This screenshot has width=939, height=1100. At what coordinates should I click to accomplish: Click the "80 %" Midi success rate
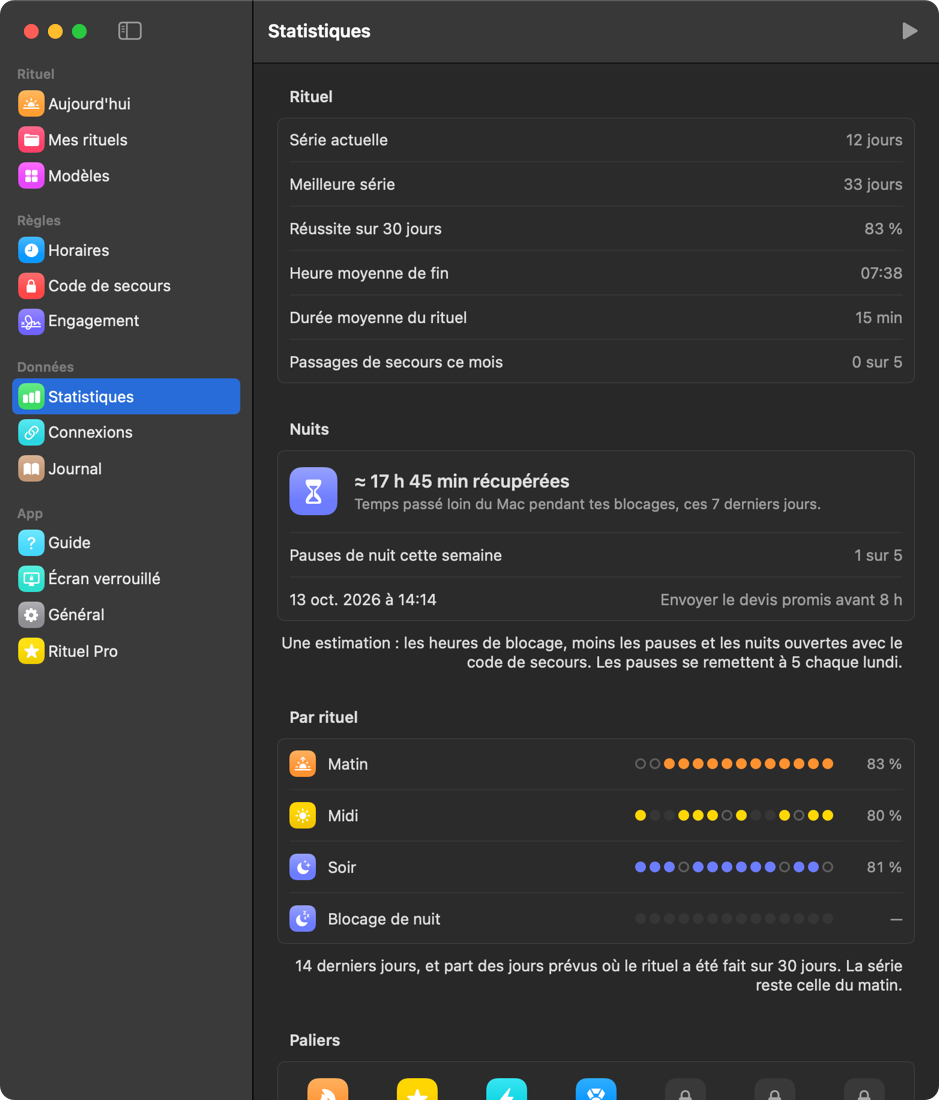tap(884, 815)
